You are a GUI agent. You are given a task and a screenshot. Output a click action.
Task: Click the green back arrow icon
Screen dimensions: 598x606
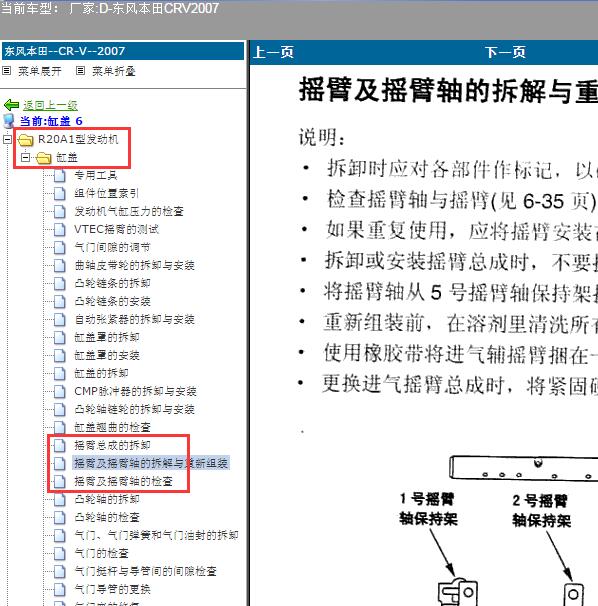(x=11, y=105)
